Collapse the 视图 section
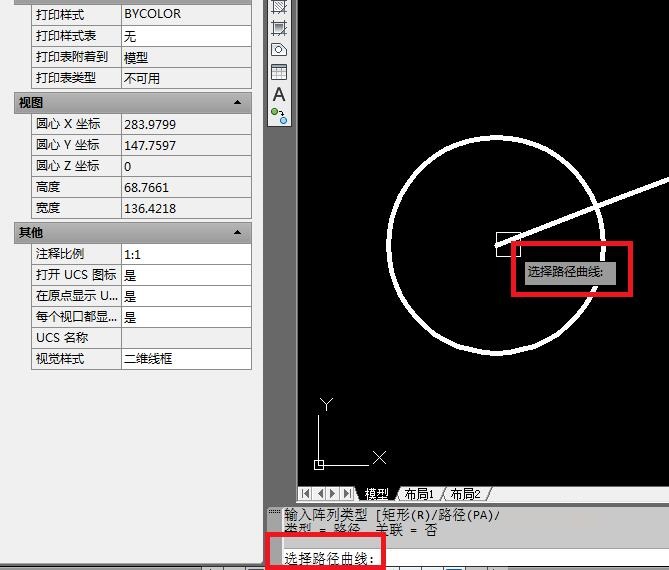The width and height of the screenshot is (669, 570). coord(238,102)
